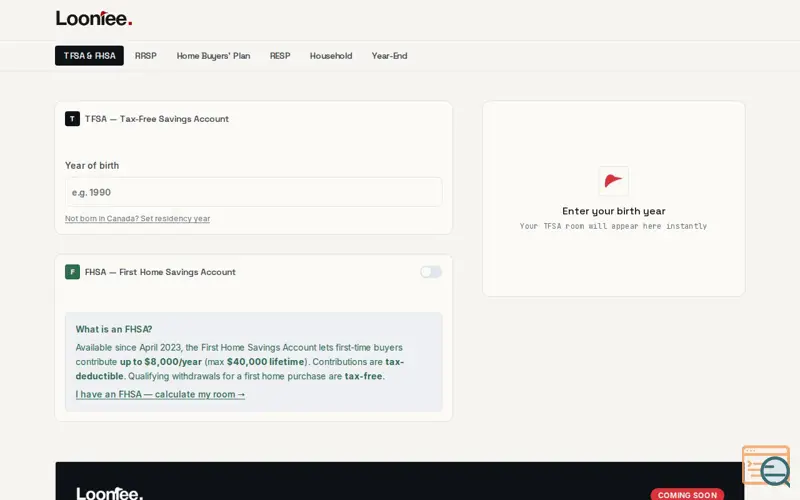
Task: Click the COMING SOON badge
Action: point(687,494)
